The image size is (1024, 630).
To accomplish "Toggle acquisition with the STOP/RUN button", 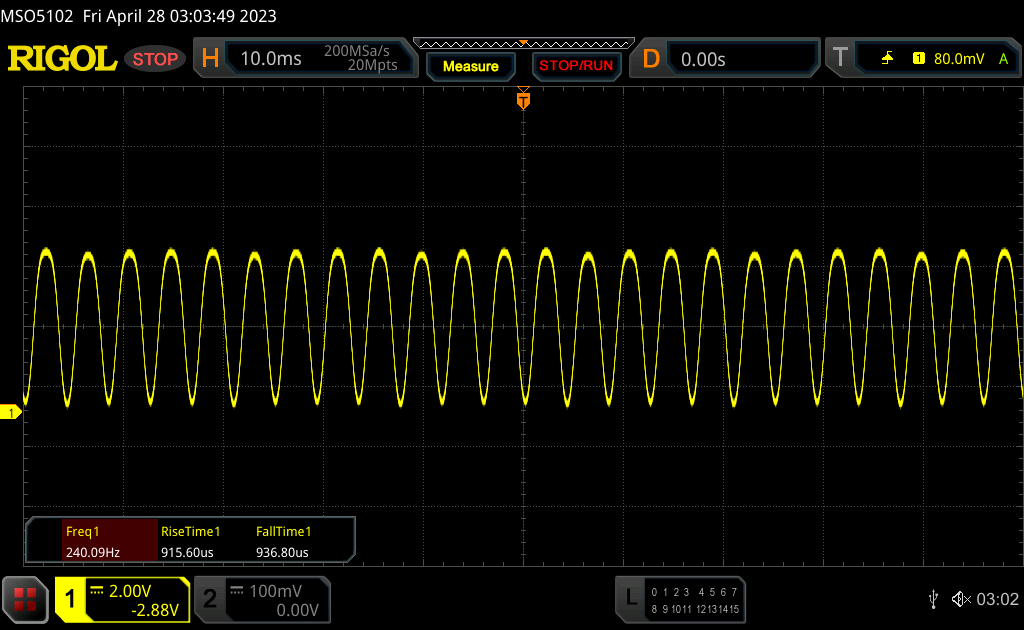I will tap(576, 66).
